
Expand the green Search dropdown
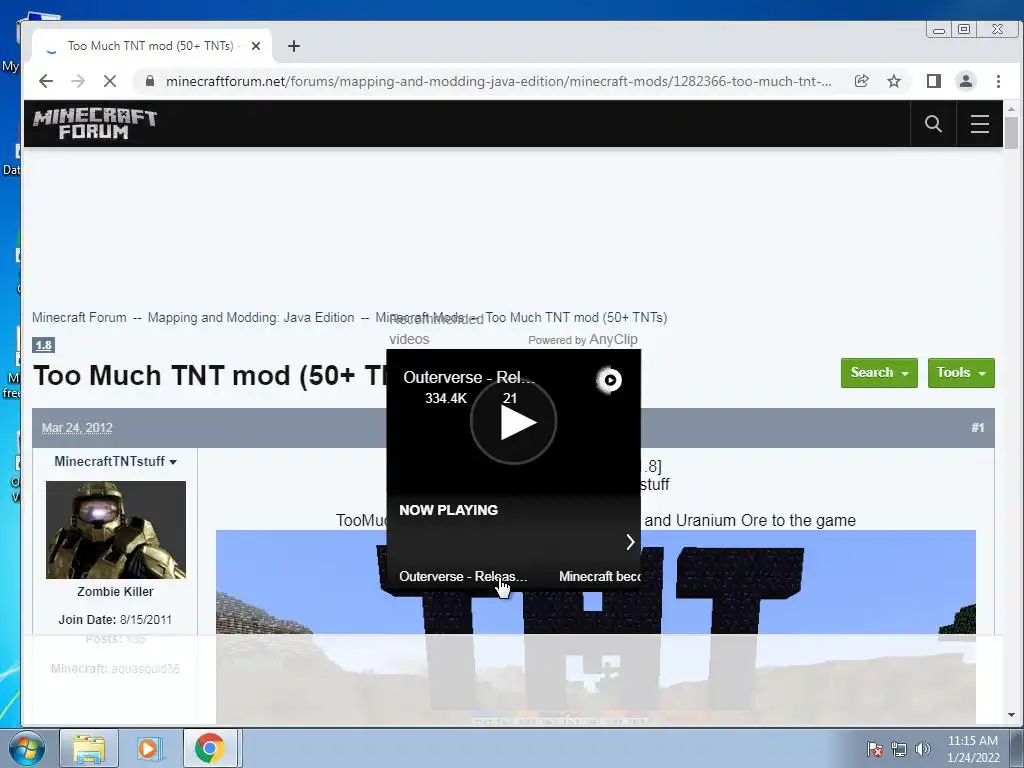(x=879, y=373)
